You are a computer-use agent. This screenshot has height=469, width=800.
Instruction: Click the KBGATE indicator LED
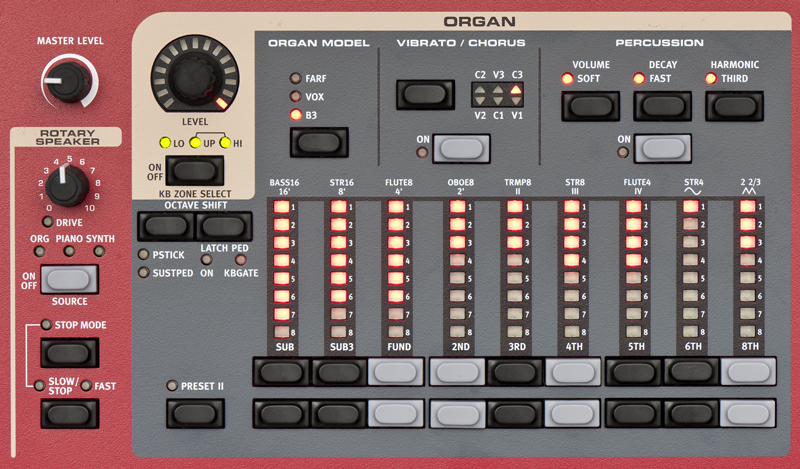pos(240,260)
